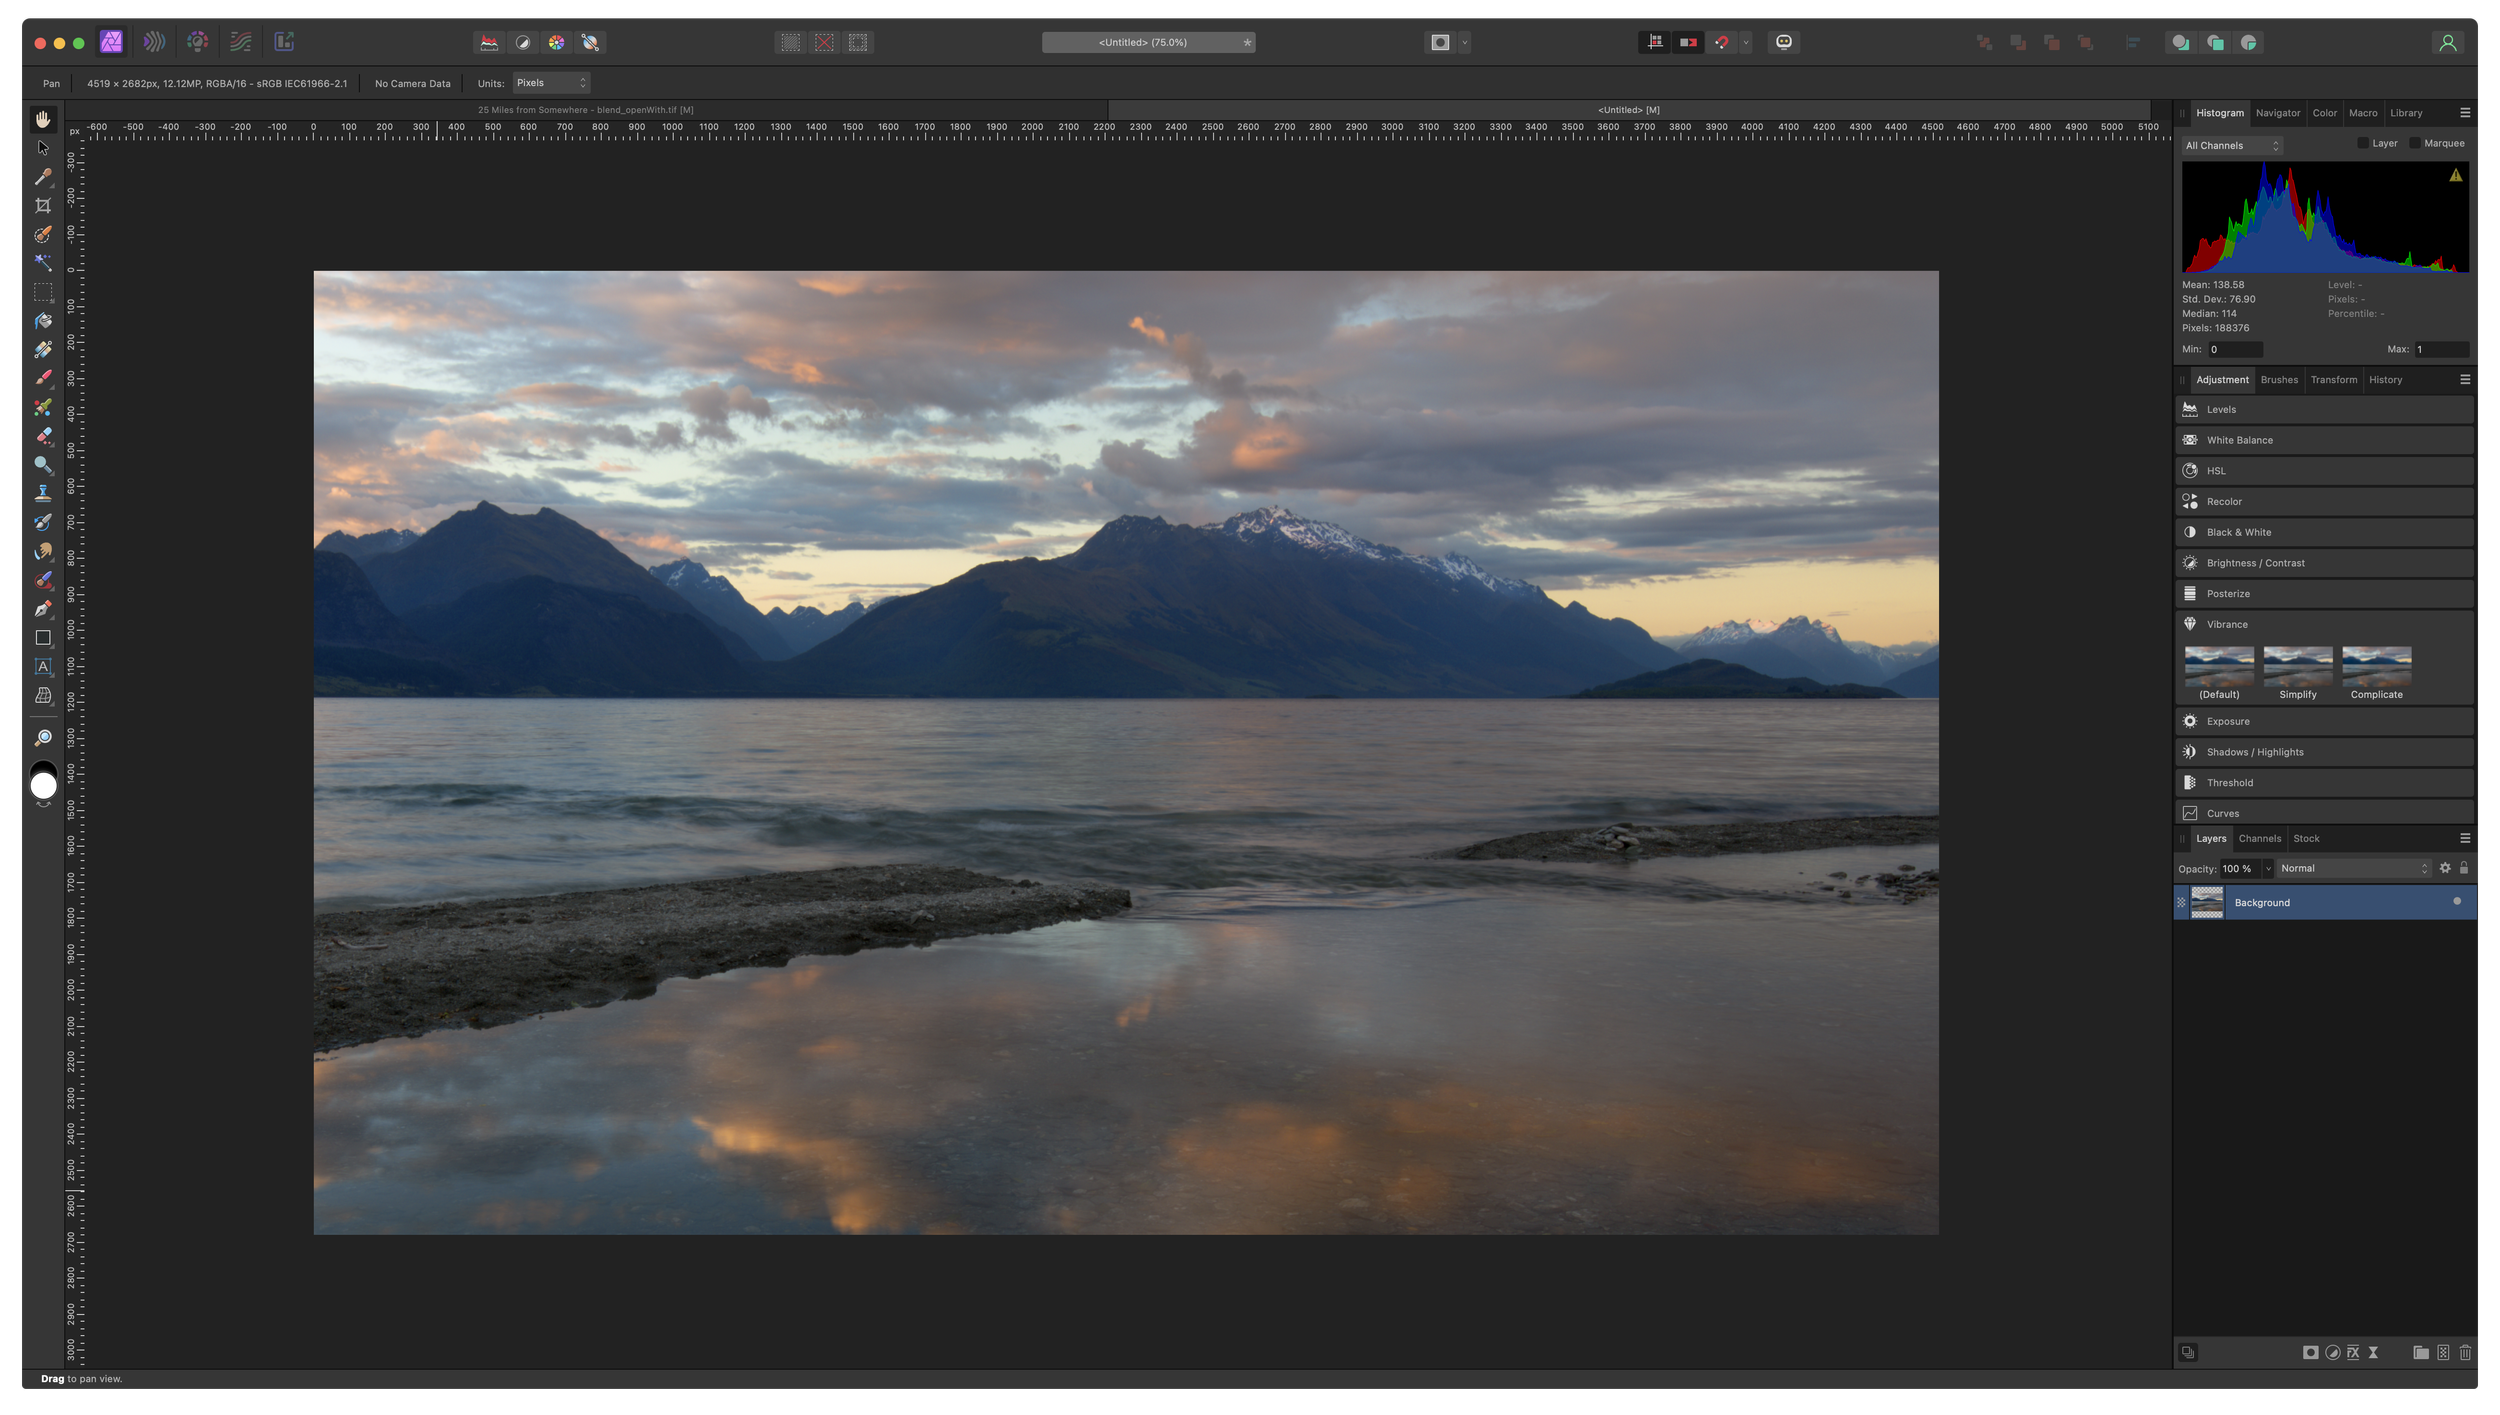
Task: Select the Crop tool
Action: click(x=44, y=206)
